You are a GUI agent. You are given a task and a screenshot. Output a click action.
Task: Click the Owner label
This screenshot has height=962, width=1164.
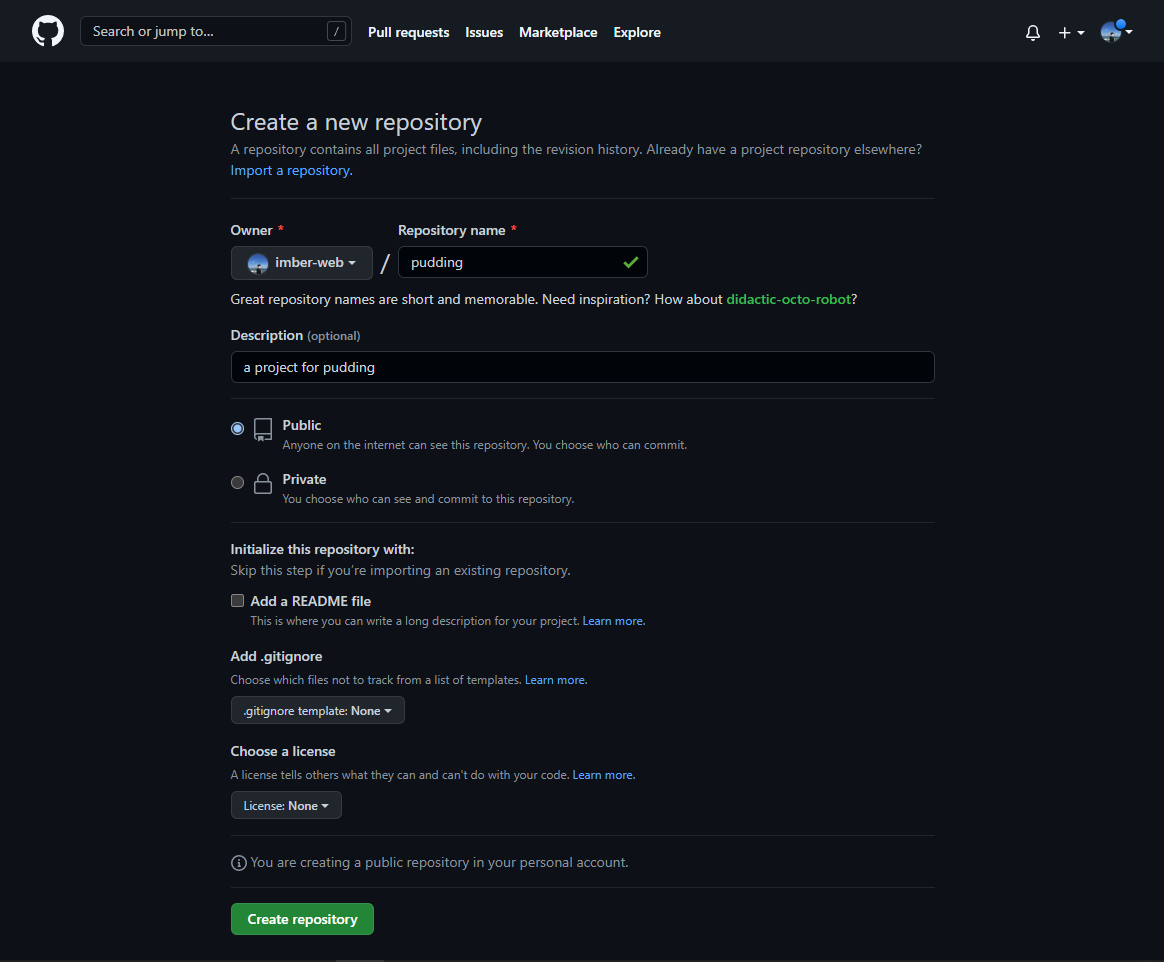(252, 230)
